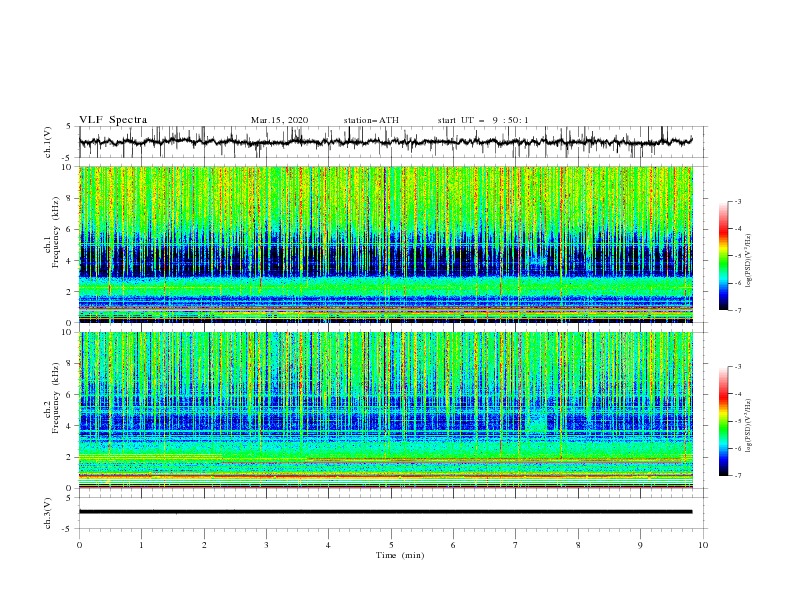Click time axis tick label '8'
Image resolution: width=792 pixels, height=612 pixels.
pos(578,545)
